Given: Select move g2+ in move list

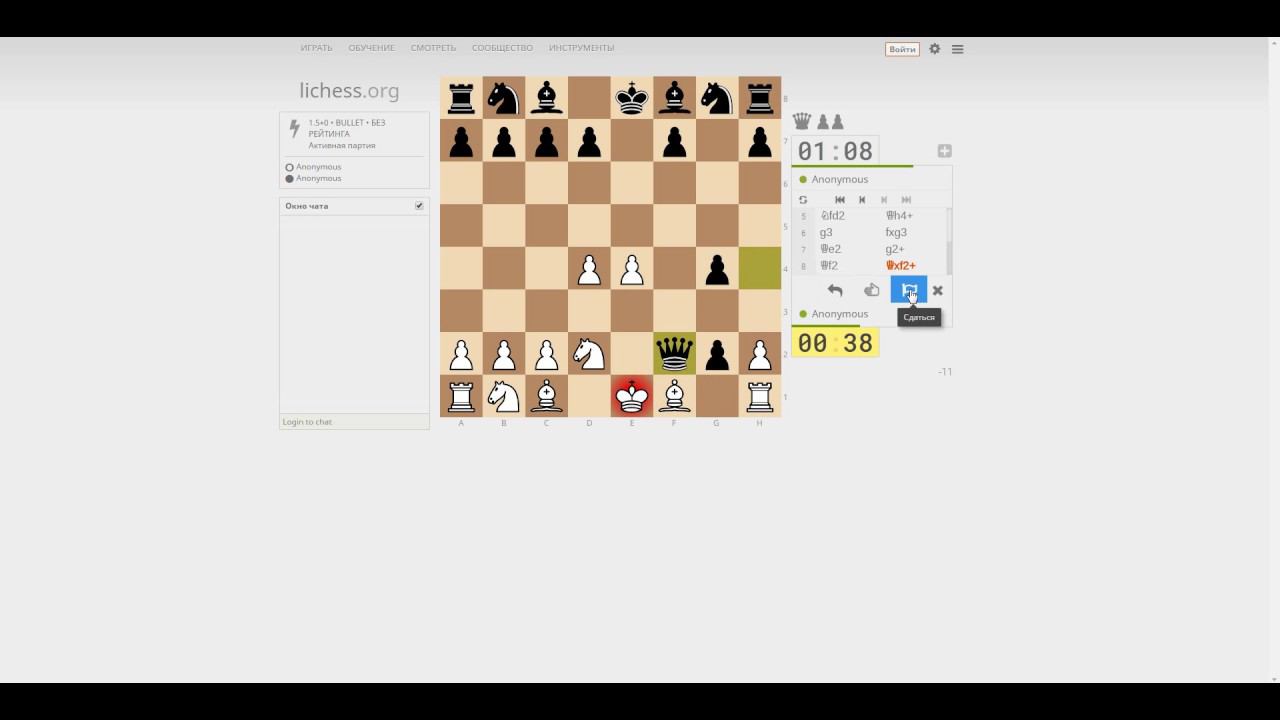Looking at the screenshot, I should pos(895,249).
